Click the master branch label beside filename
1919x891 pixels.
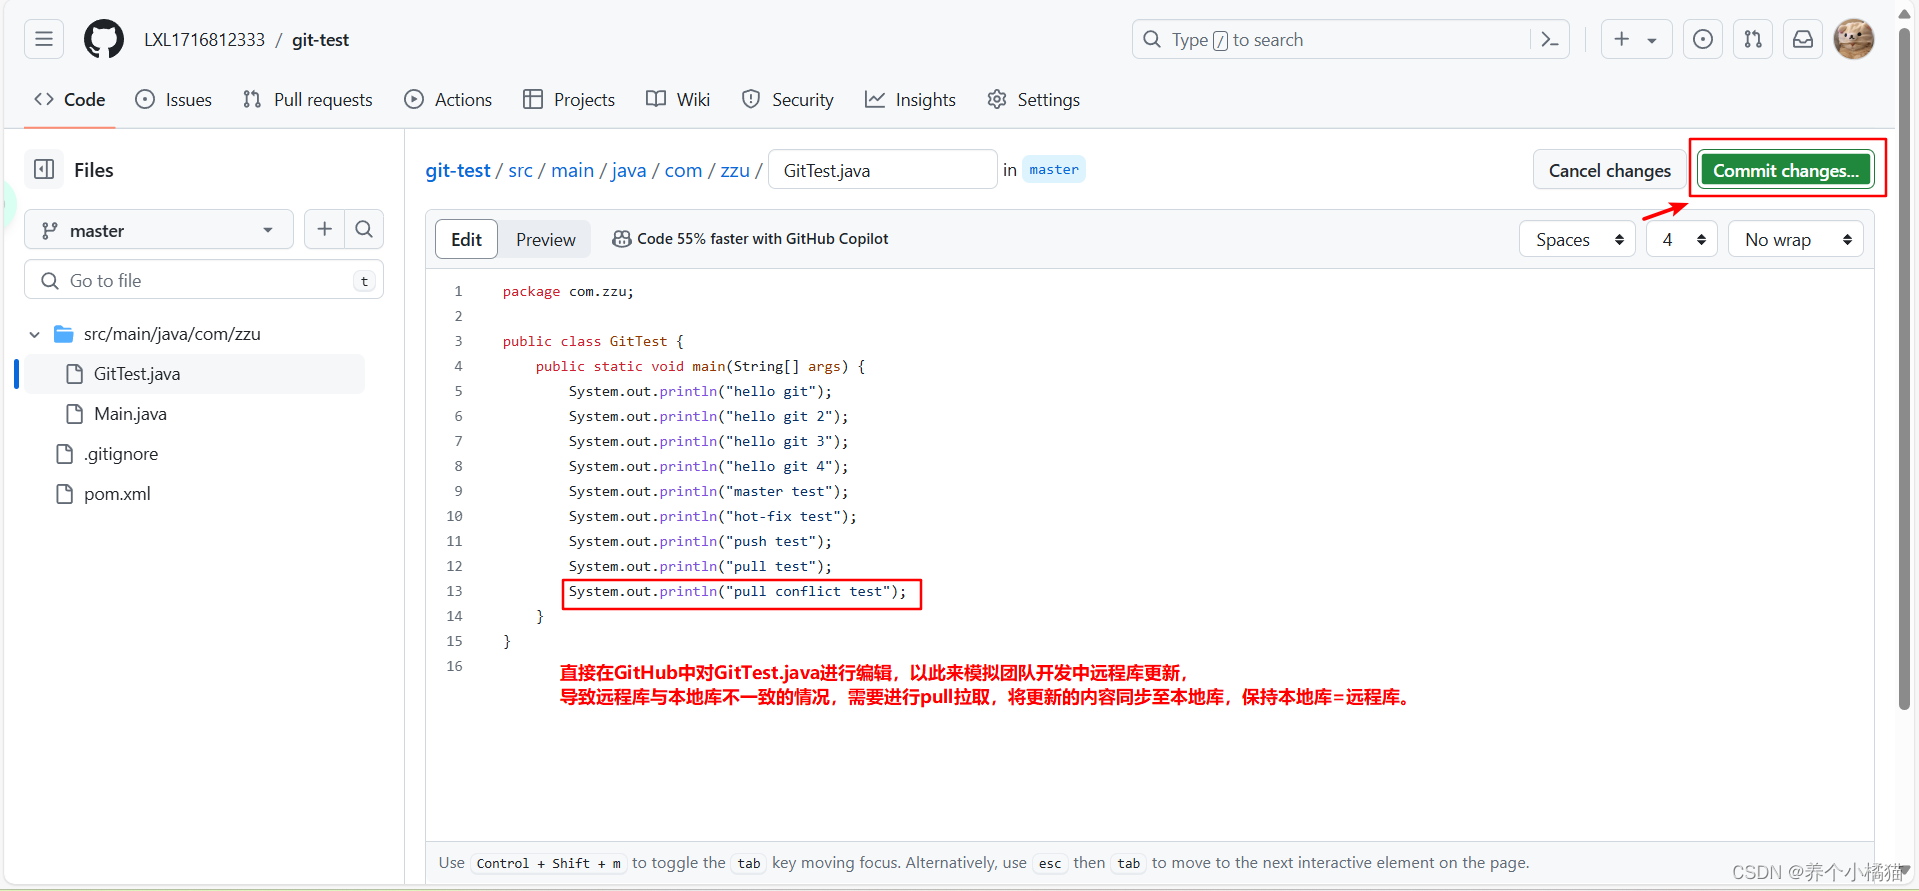click(1054, 169)
